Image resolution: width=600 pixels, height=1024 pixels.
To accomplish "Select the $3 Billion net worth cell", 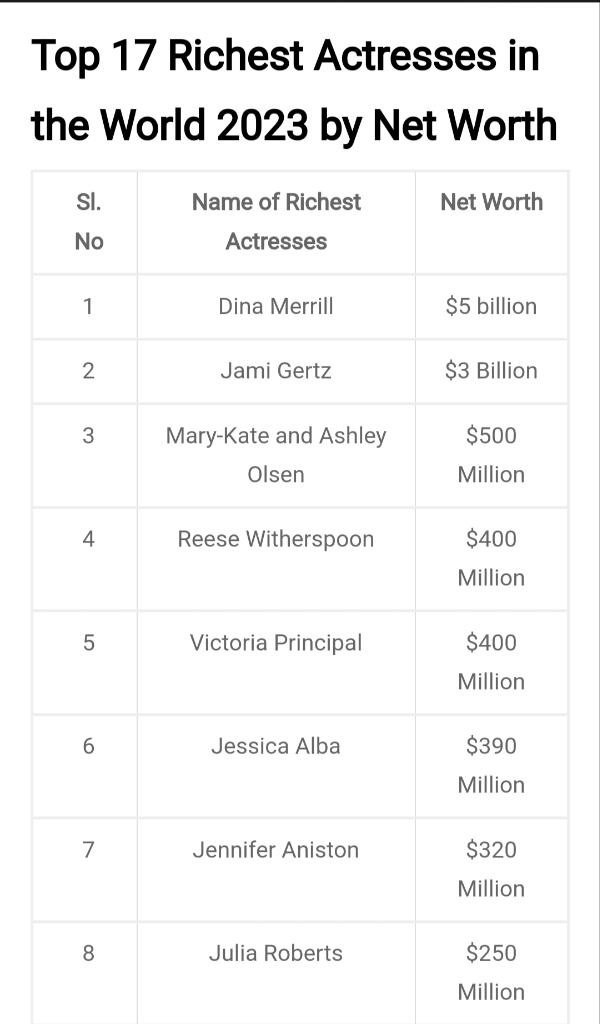I will pyautogui.click(x=491, y=371).
